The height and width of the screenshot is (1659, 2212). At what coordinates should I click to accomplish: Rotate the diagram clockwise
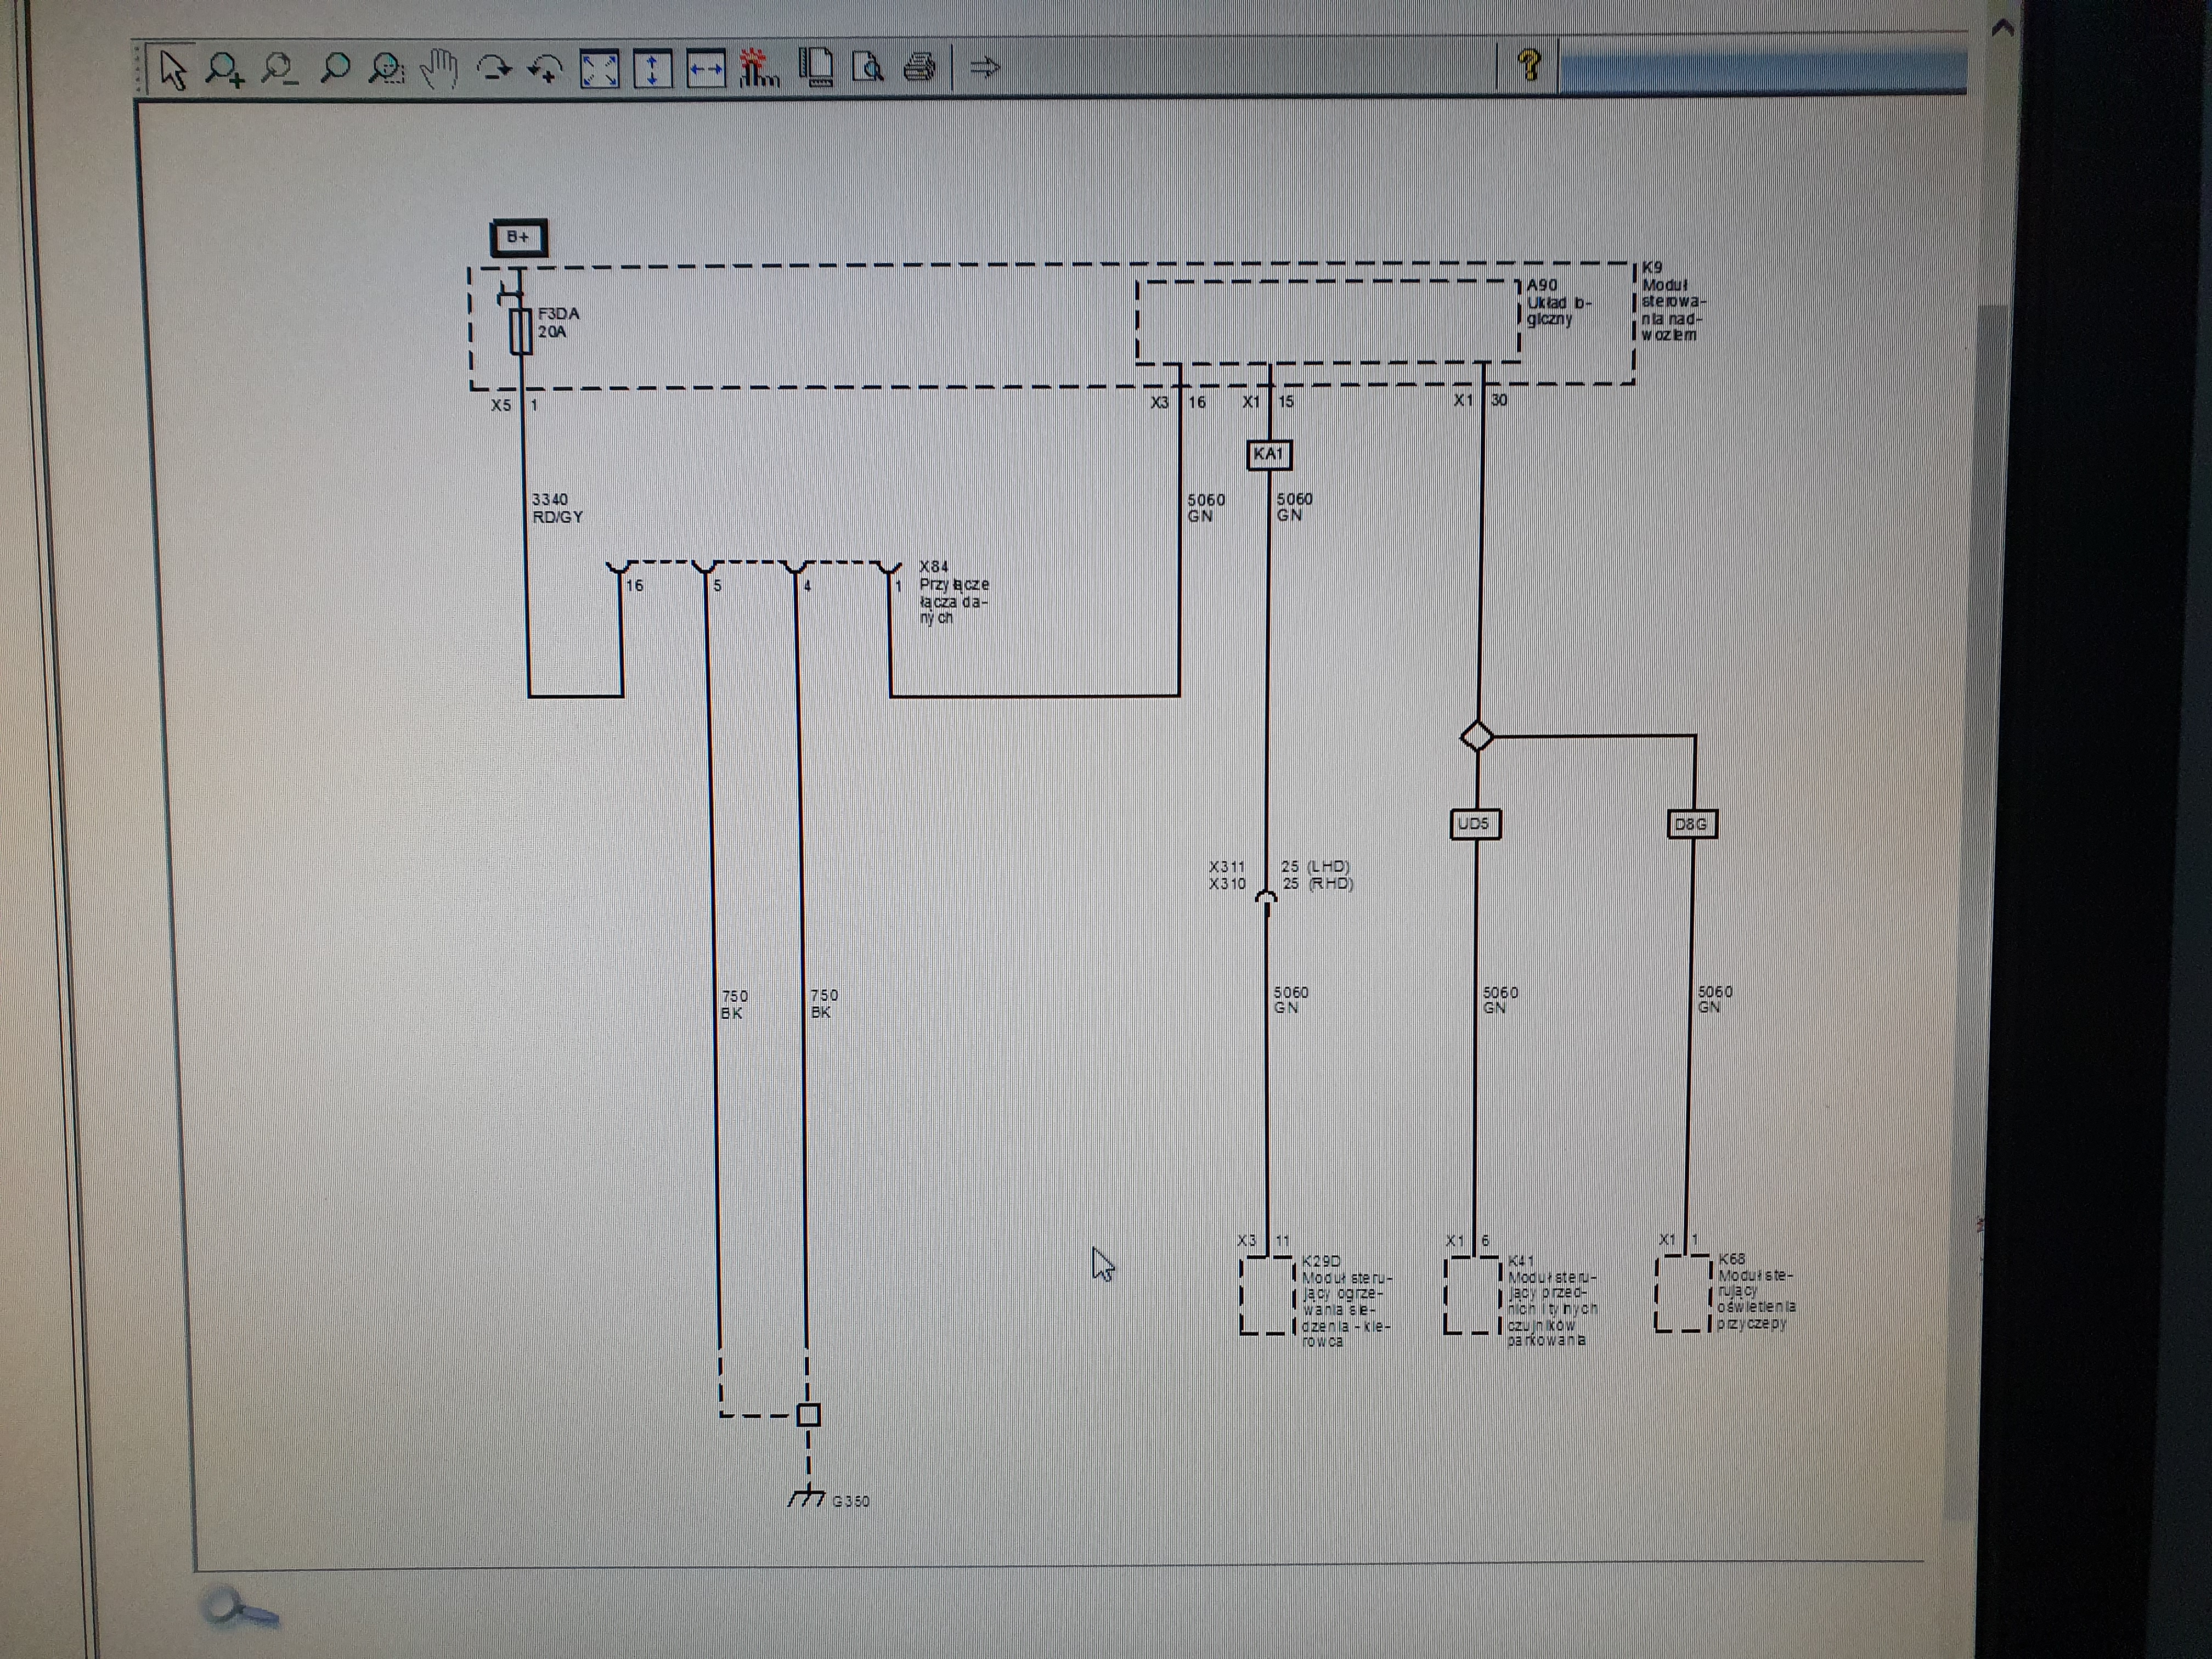point(493,69)
